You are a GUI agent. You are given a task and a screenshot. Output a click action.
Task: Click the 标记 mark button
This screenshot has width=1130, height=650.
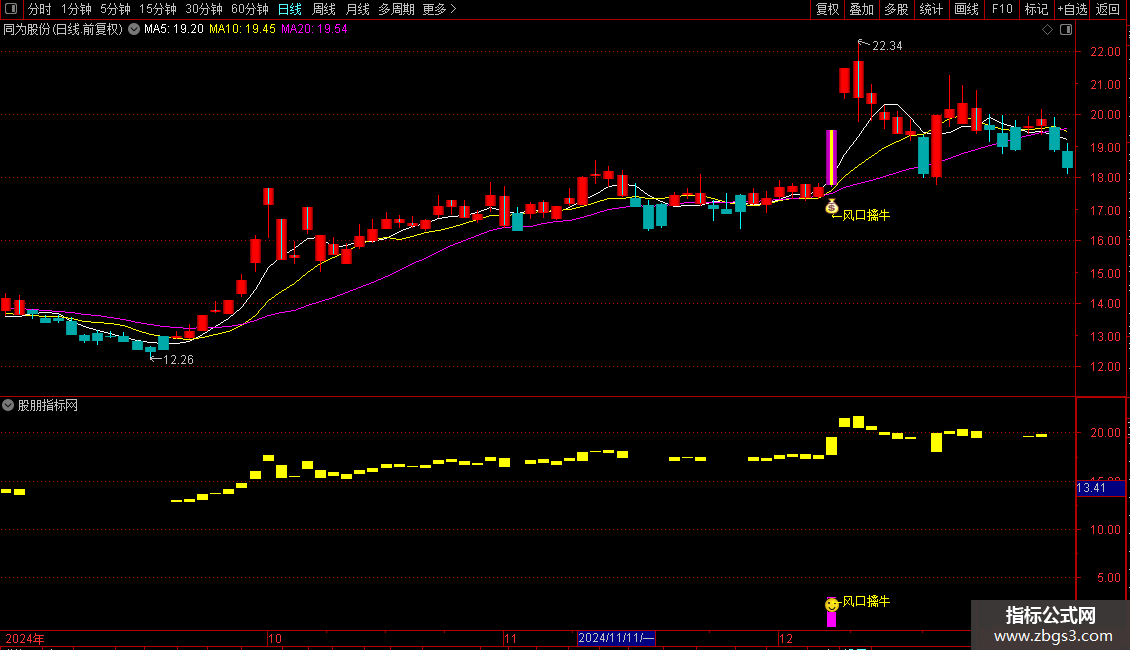pos(1036,9)
